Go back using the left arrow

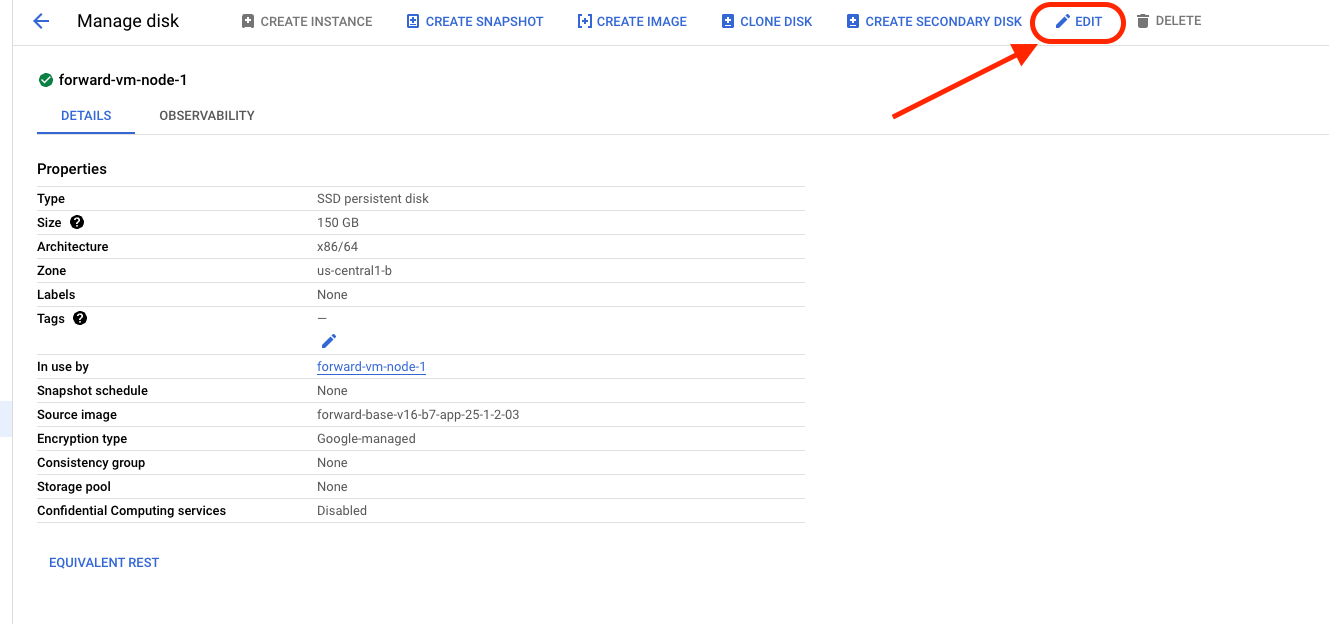41,21
